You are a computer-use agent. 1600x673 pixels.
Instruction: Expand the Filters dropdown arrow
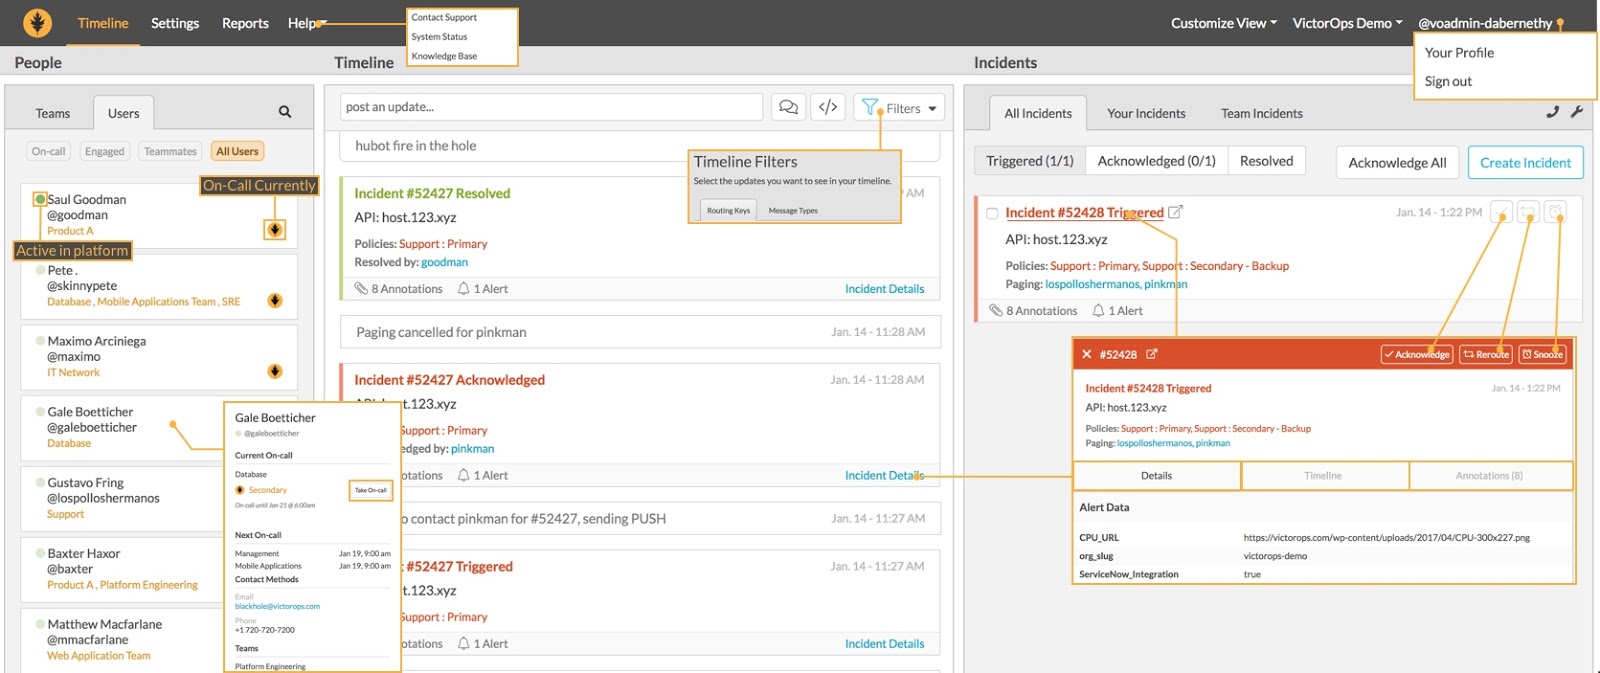[933, 108]
